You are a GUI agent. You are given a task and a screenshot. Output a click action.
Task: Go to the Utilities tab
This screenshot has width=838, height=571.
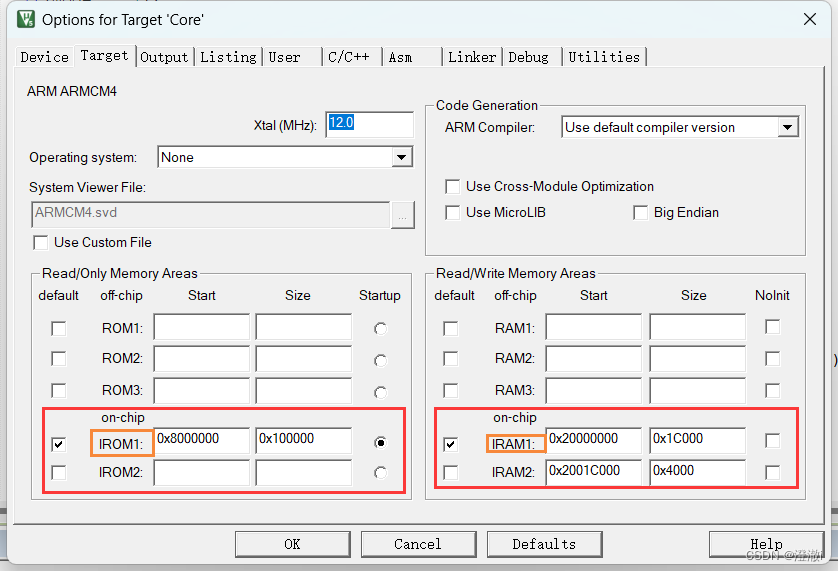tap(604, 57)
